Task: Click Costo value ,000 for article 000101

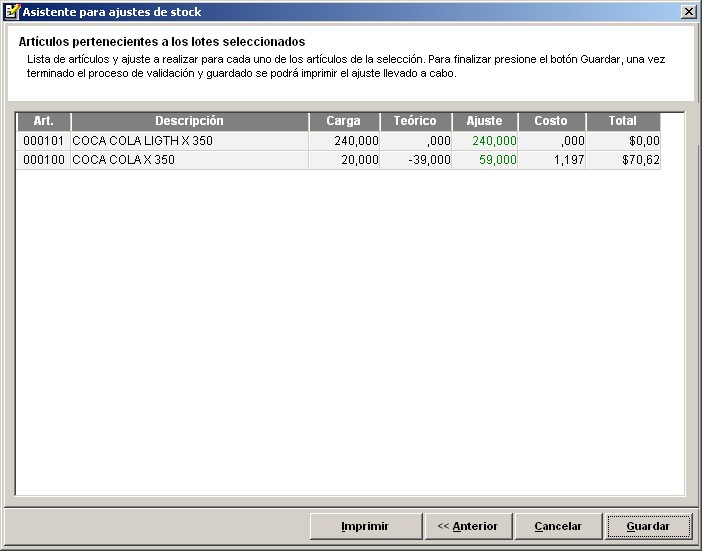Action: pyautogui.click(x=552, y=141)
